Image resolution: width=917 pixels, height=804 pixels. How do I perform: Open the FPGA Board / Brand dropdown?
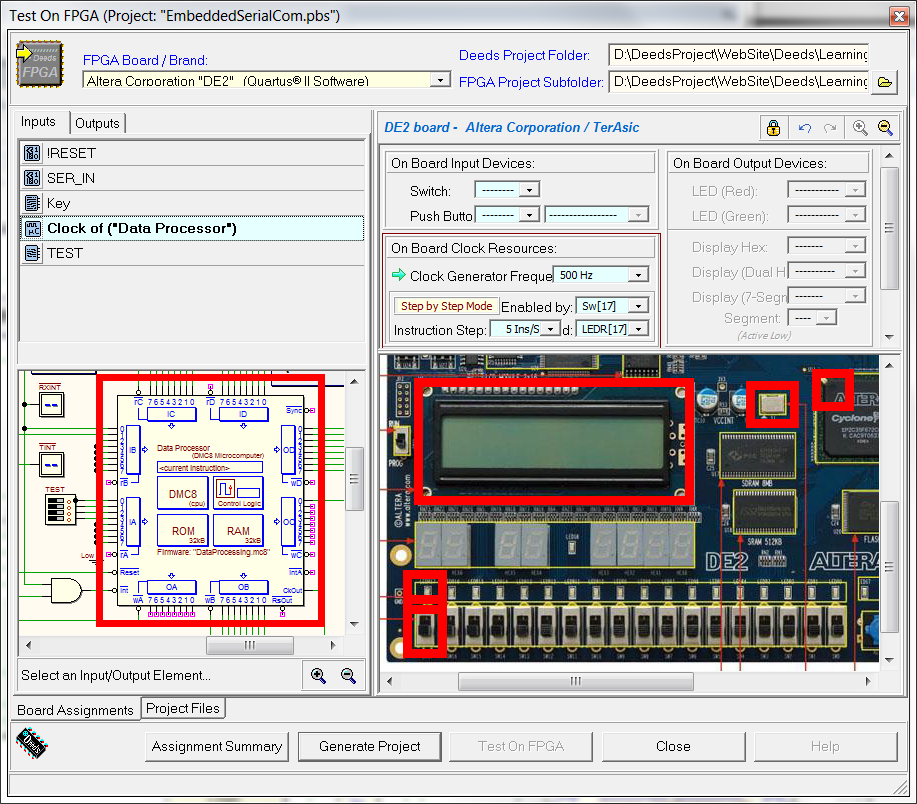point(440,80)
